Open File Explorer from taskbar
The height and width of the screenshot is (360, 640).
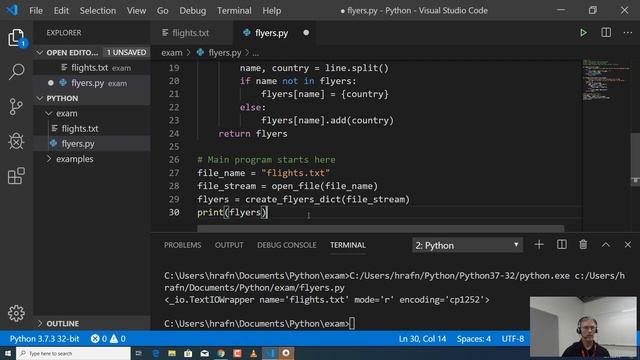(x=172, y=353)
